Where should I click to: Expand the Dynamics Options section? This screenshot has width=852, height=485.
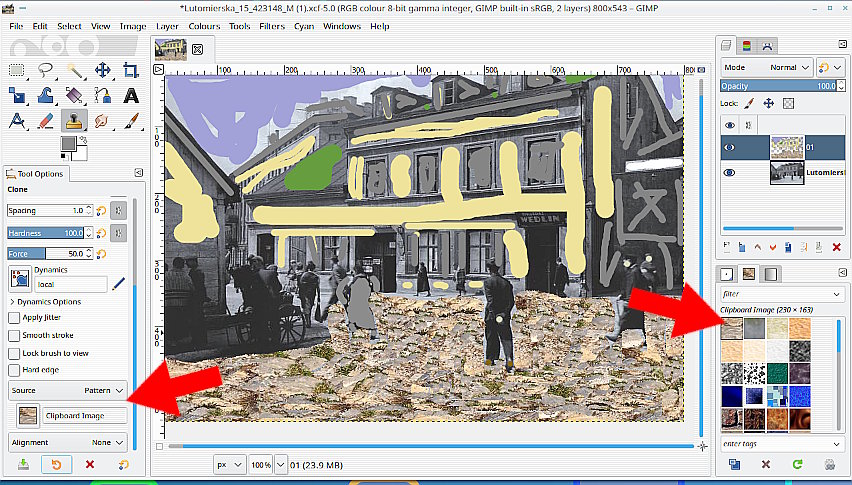click(x=46, y=302)
